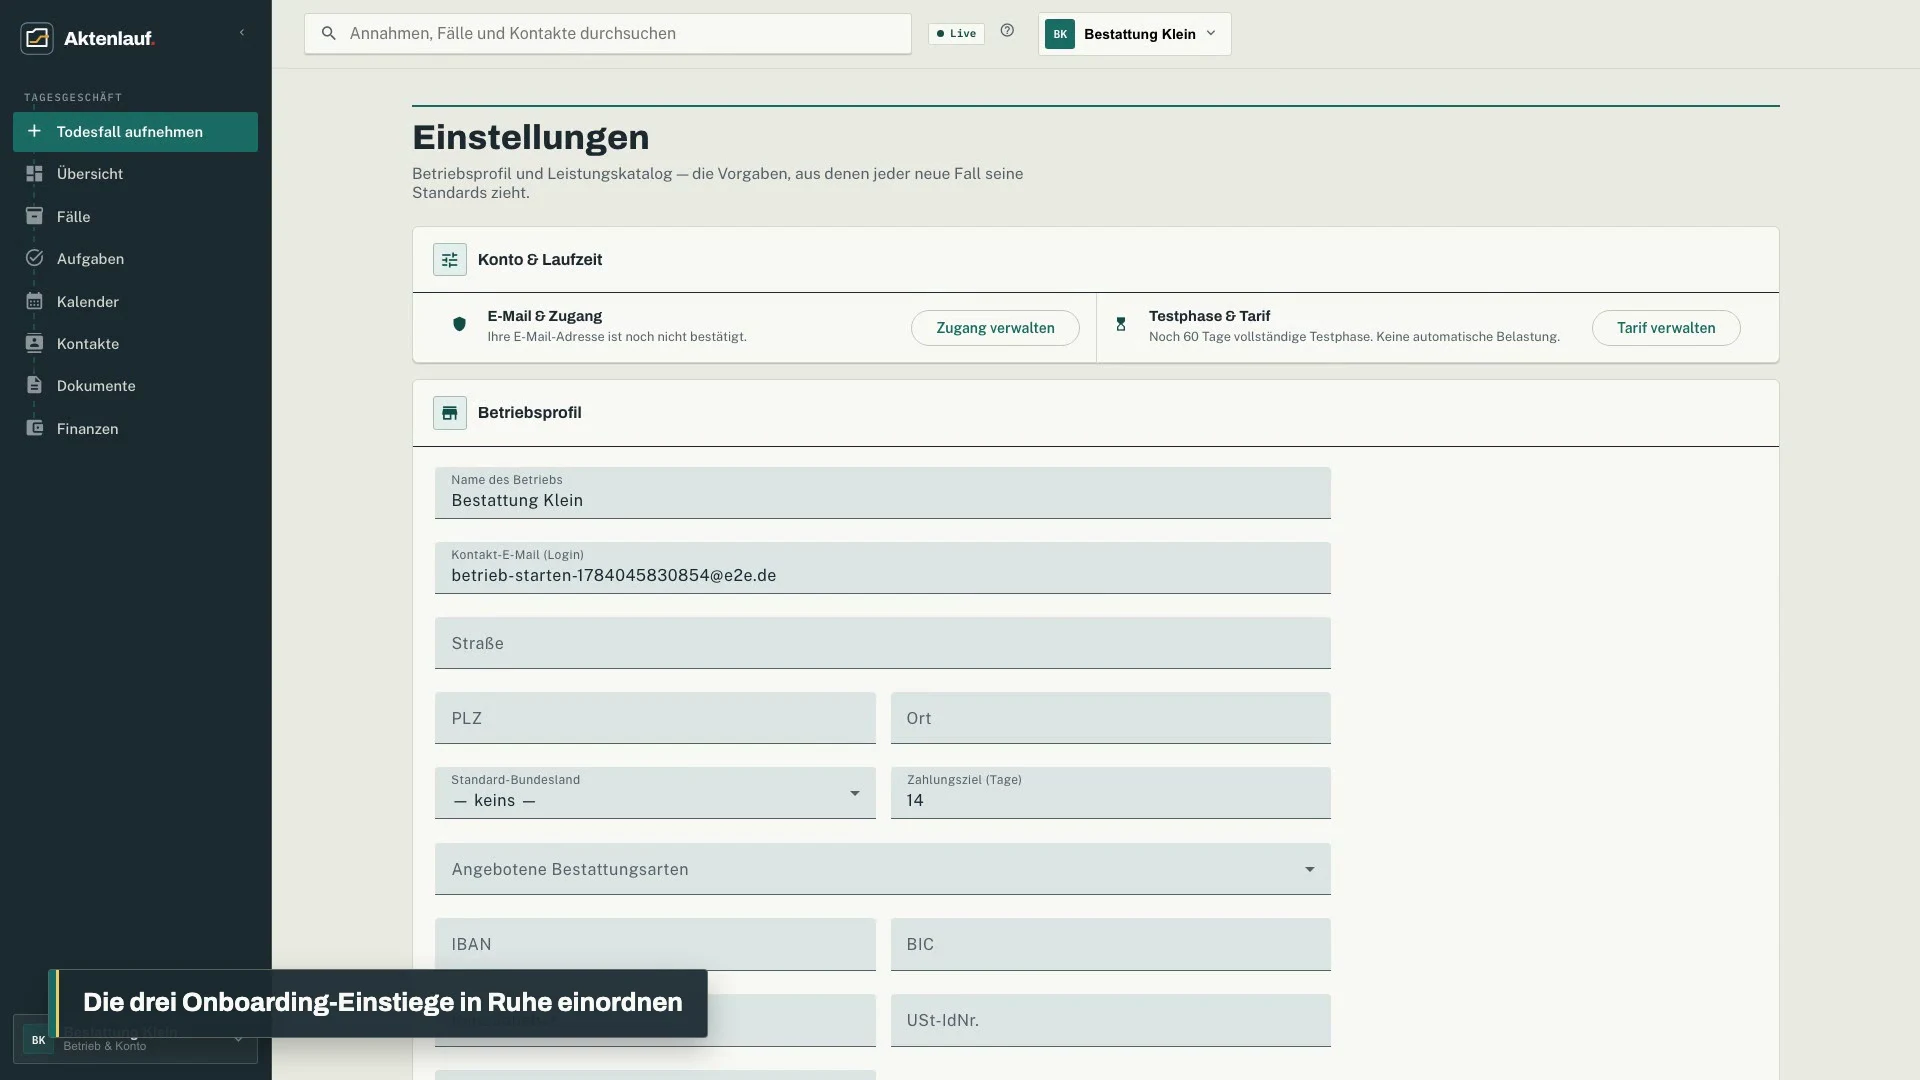The image size is (1920, 1080).
Task: Click the Konto & Laufzeit section title
Action: pyautogui.click(x=540, y=260)
